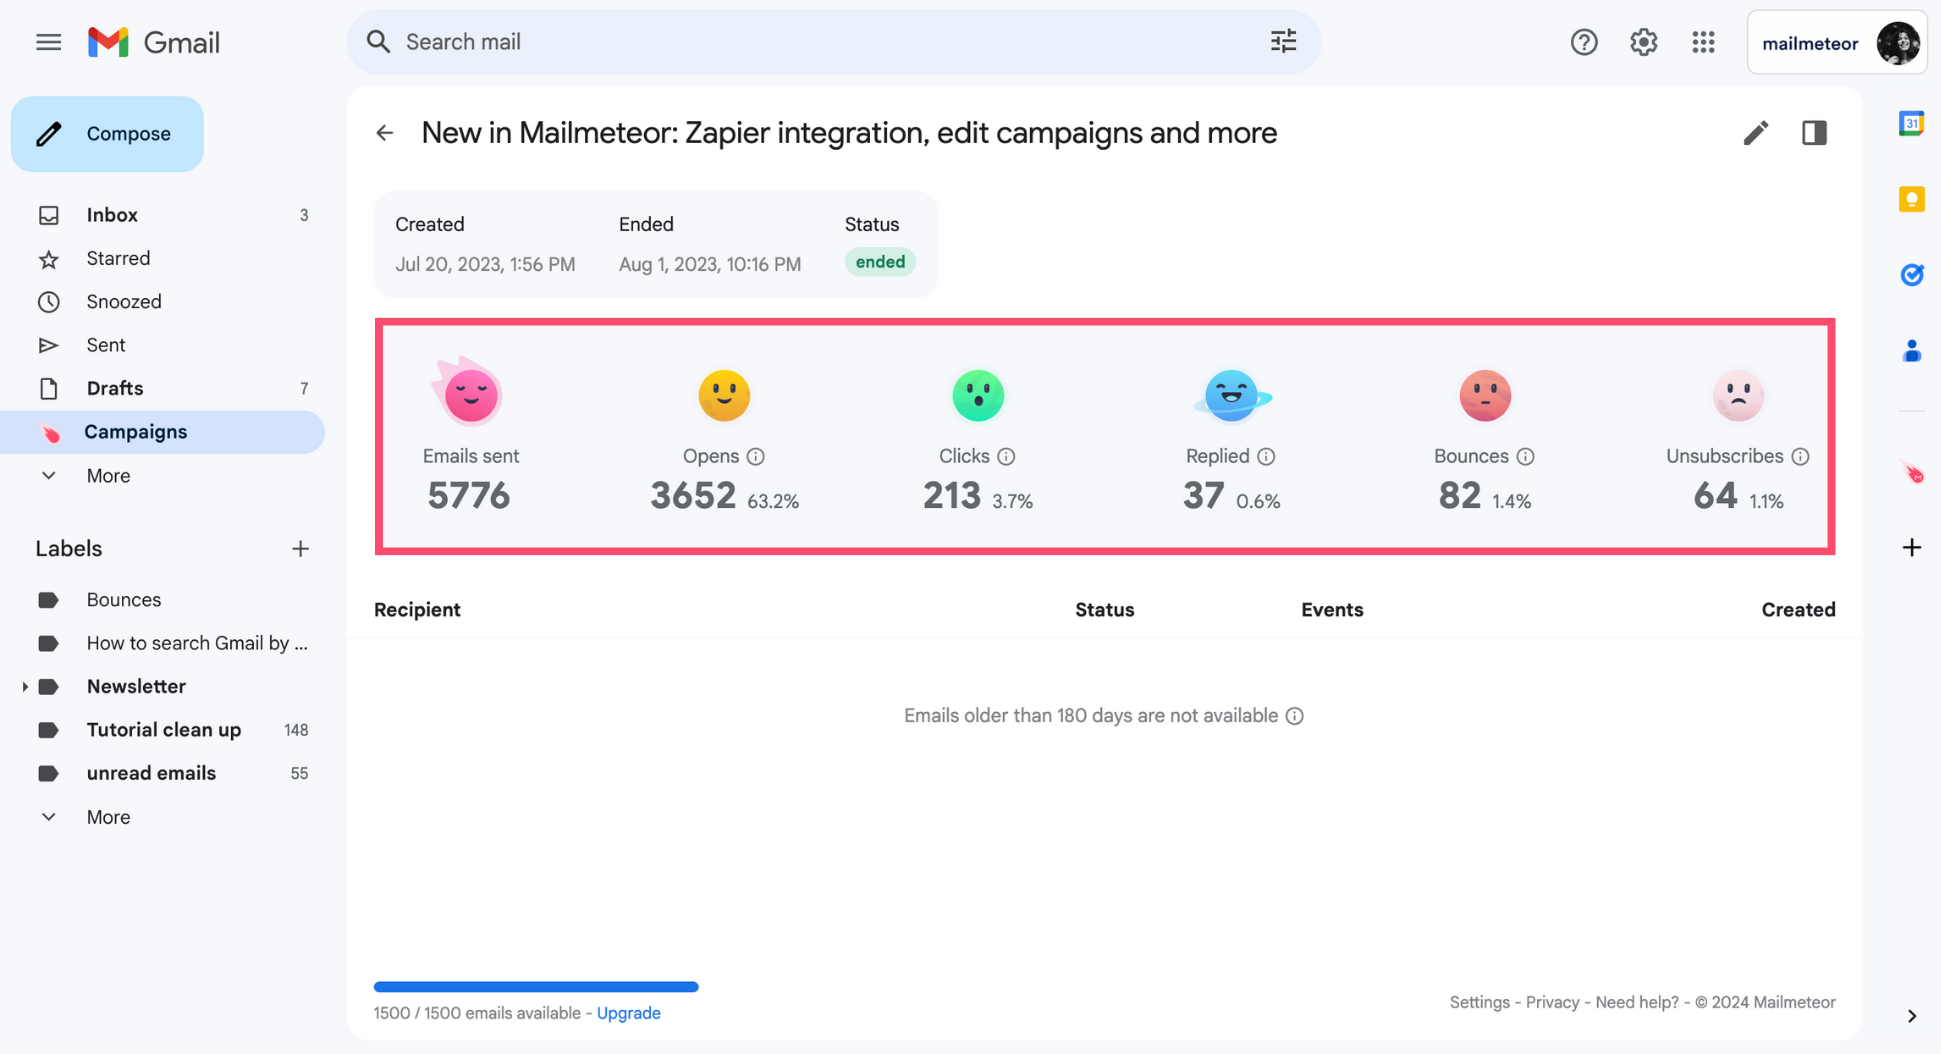The width and height of the screenshot is (1941, 1054).
Task: Click the Upgrade link
Action: [628, 1013]
